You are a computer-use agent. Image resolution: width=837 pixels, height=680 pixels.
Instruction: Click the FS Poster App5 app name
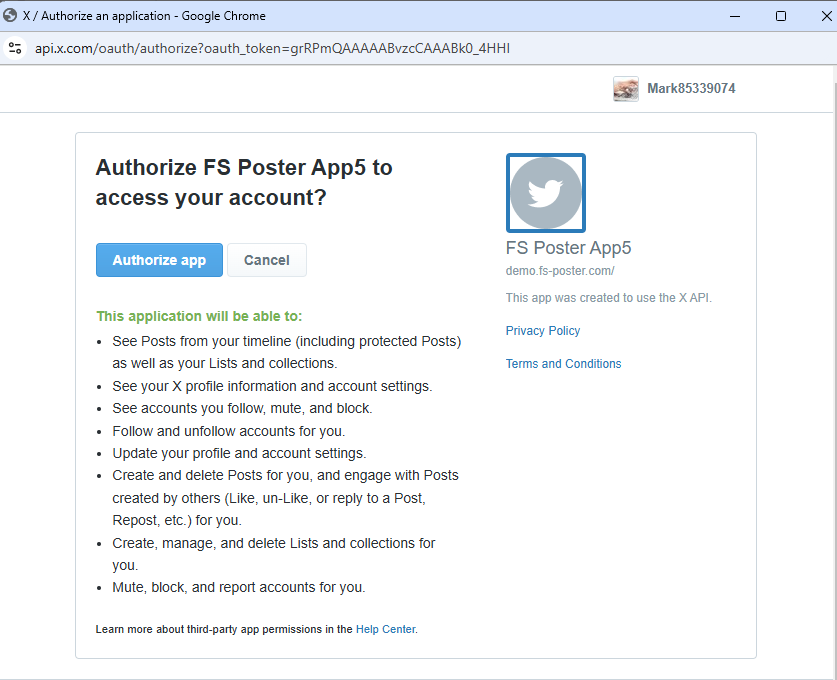(568, 248)
